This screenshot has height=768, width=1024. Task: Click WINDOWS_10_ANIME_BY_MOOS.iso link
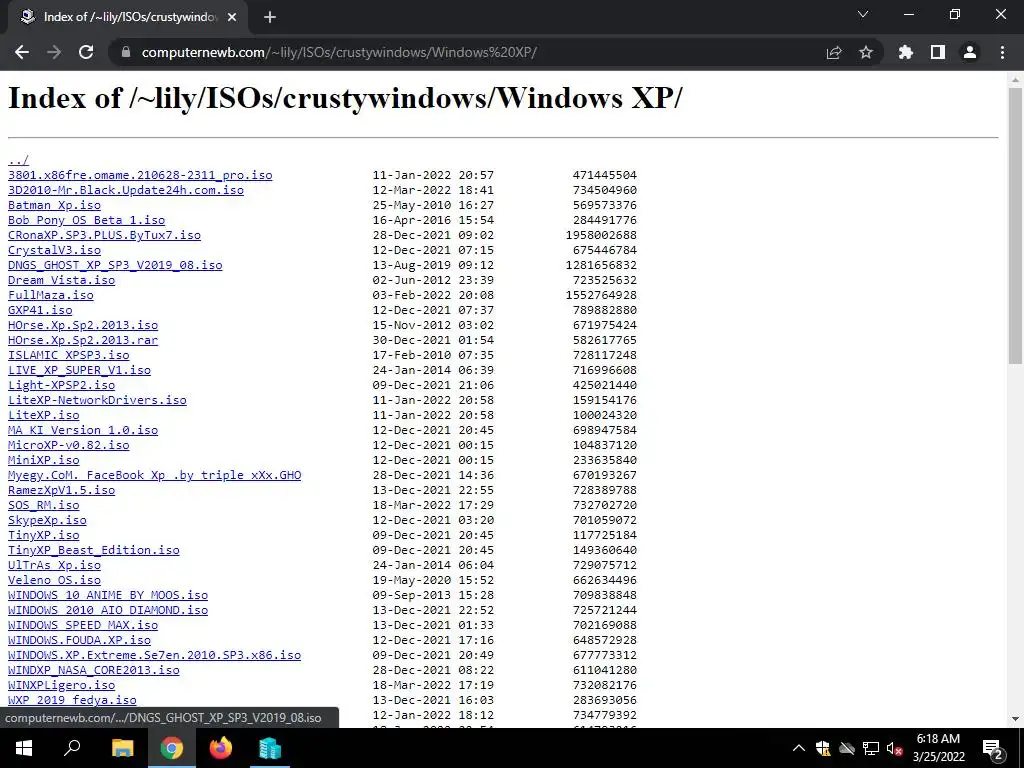(x=108, y=596)
